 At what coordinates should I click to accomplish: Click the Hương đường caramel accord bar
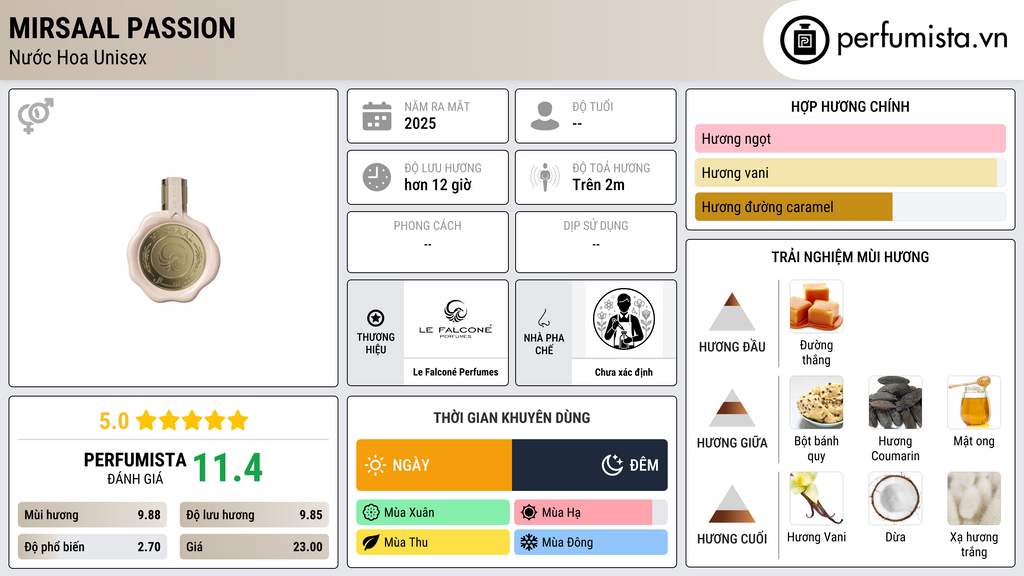(850, 206)
